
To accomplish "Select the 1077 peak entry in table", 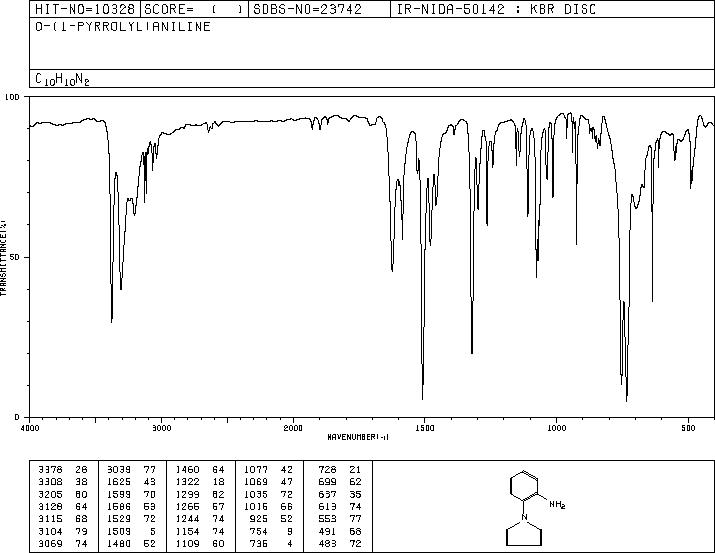I will coord(269,469).
